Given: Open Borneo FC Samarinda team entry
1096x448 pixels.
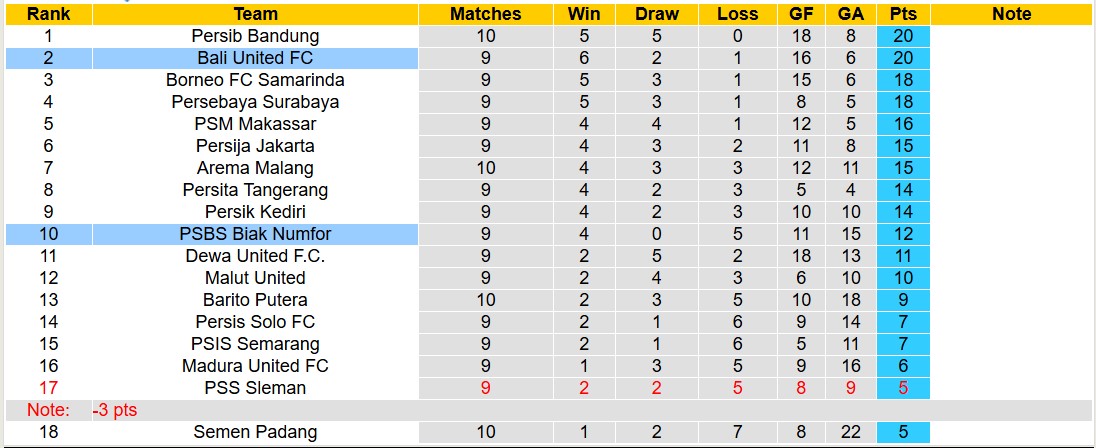Looking at the screenshot, I should pos(255,80).
